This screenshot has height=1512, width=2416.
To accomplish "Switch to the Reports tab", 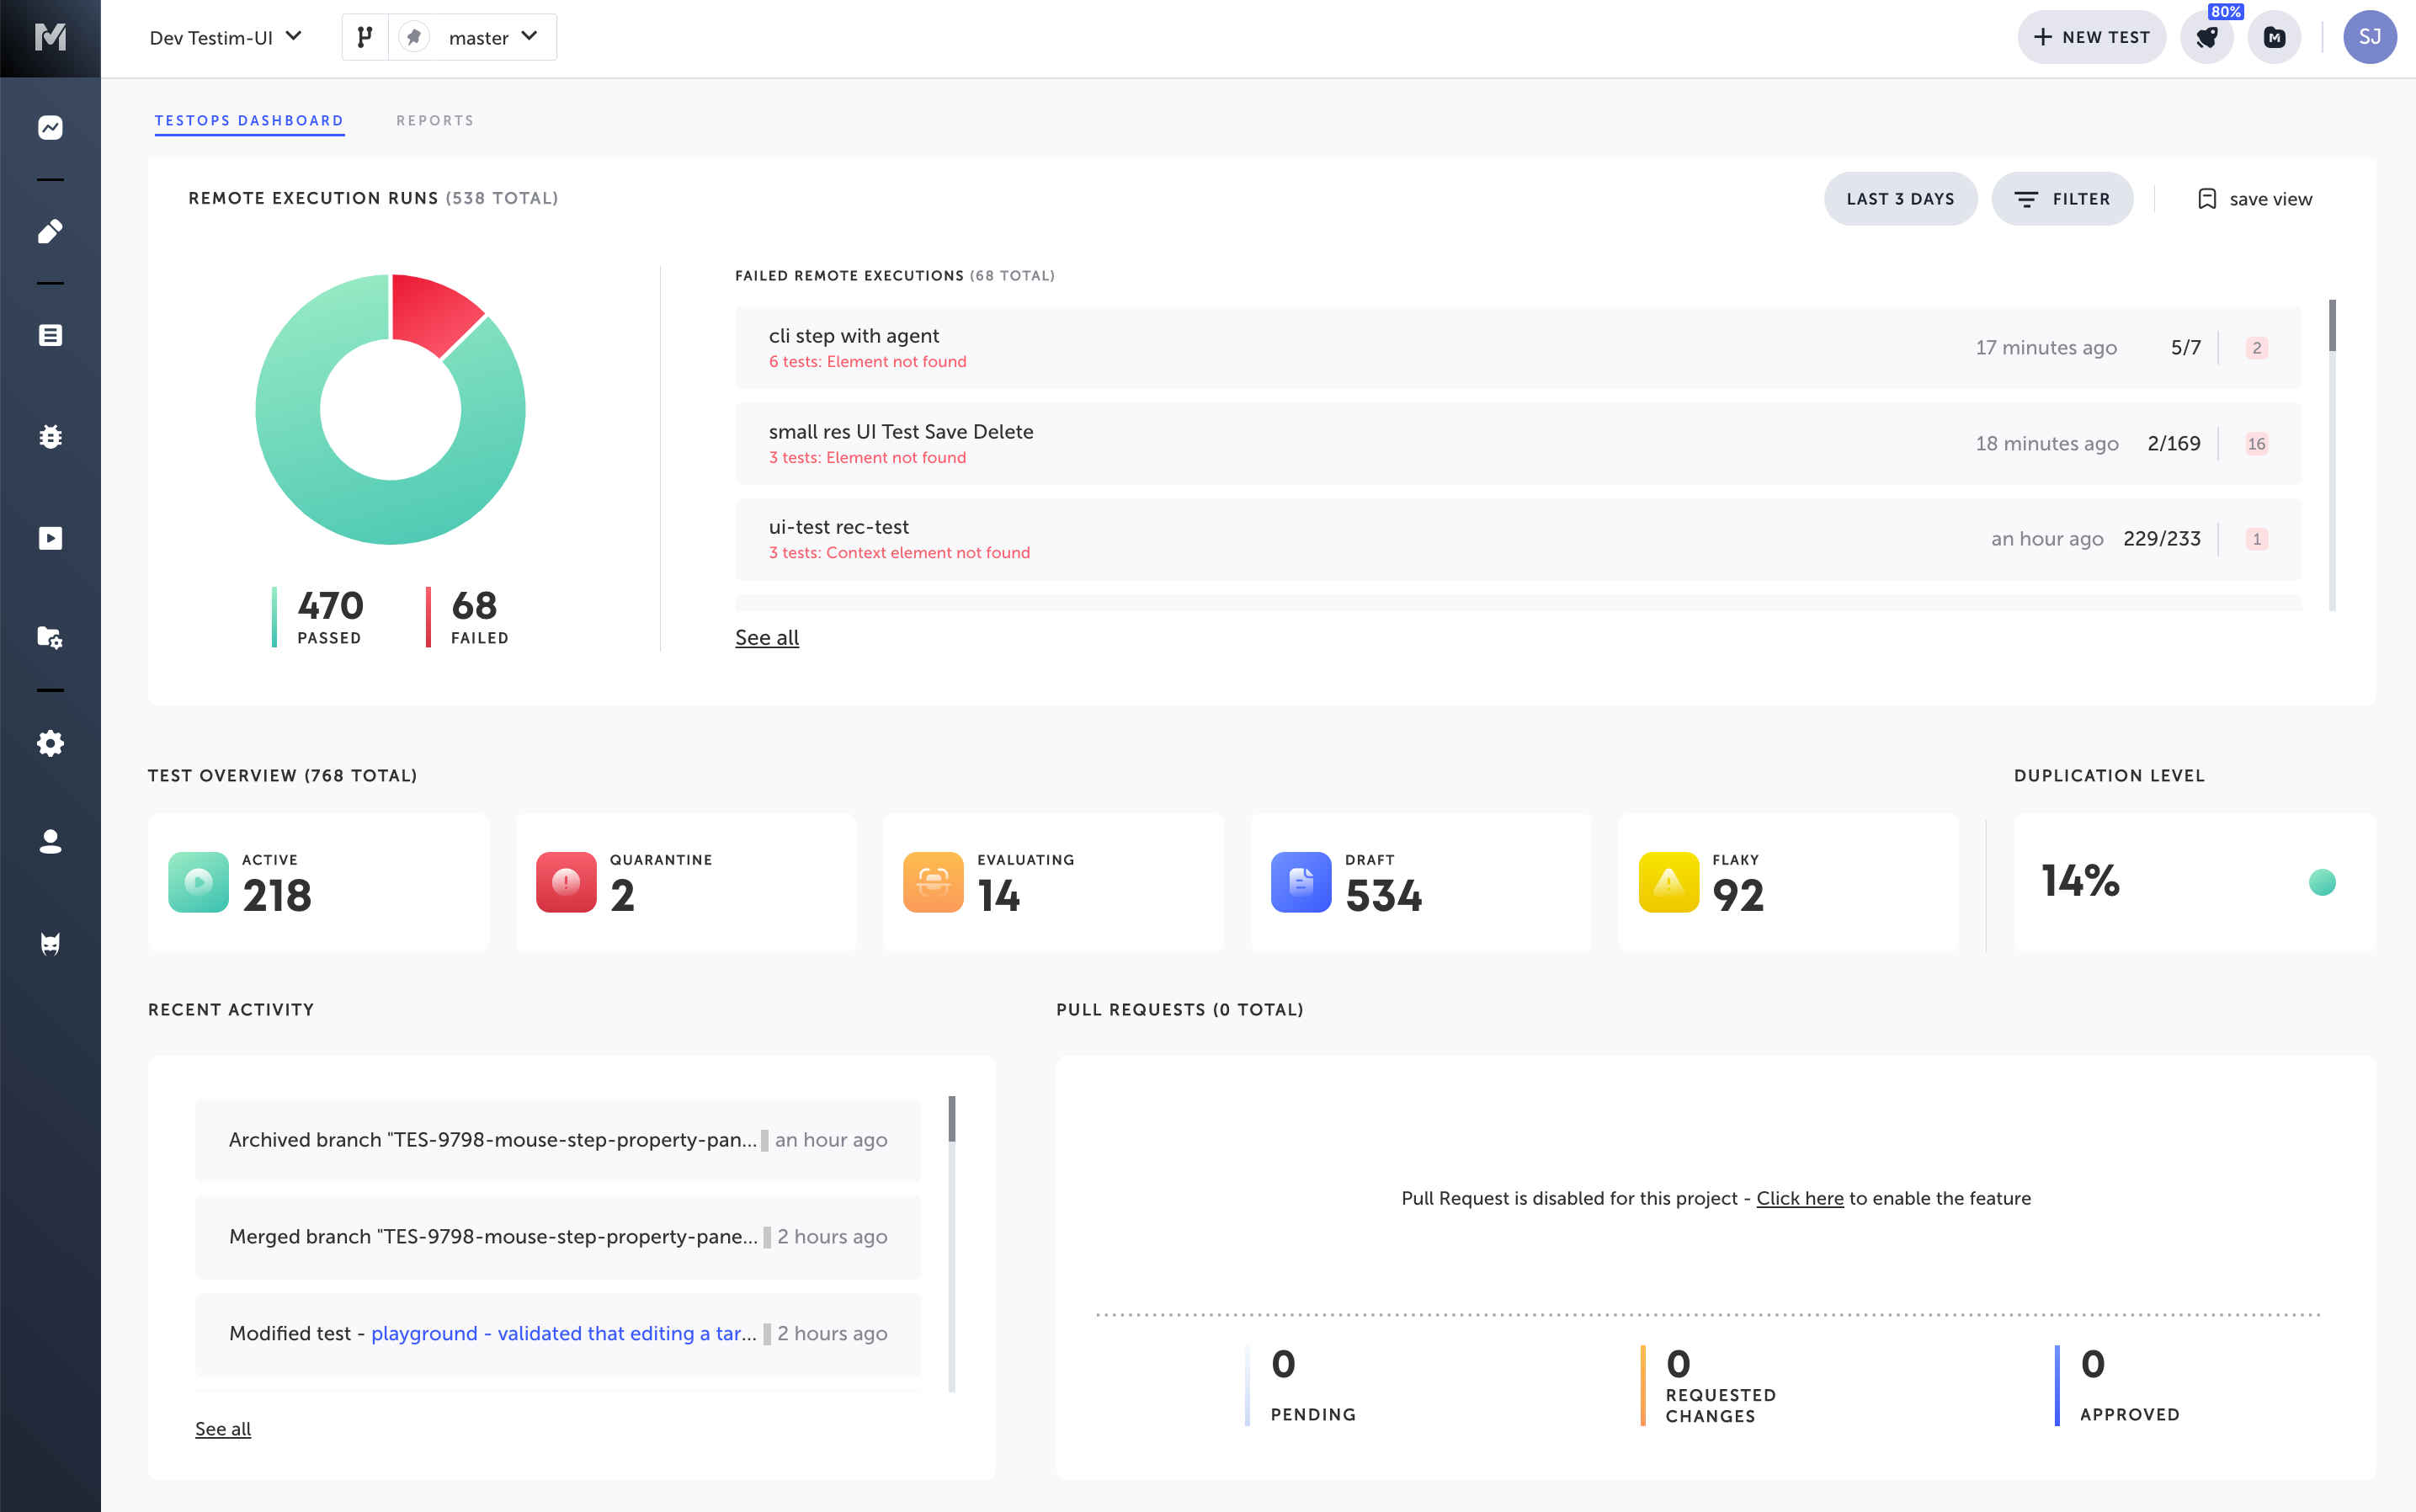I will 435,120.
